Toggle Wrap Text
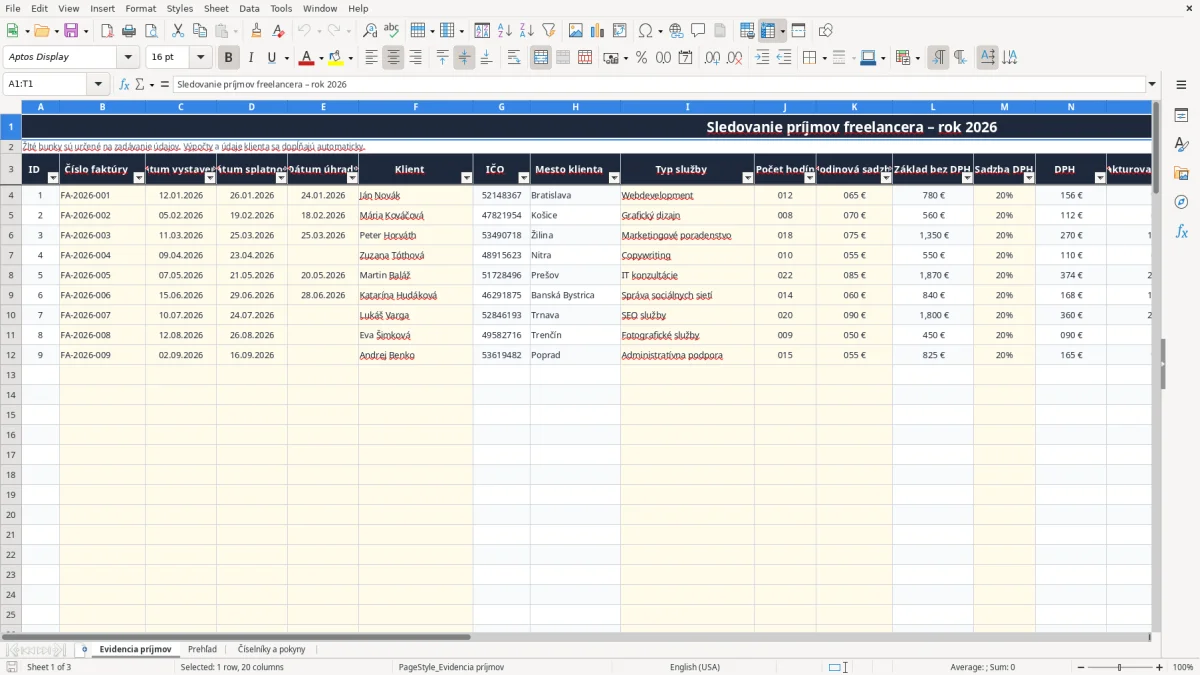Screen dimensions: 1200x675 [x=514, y=58]
